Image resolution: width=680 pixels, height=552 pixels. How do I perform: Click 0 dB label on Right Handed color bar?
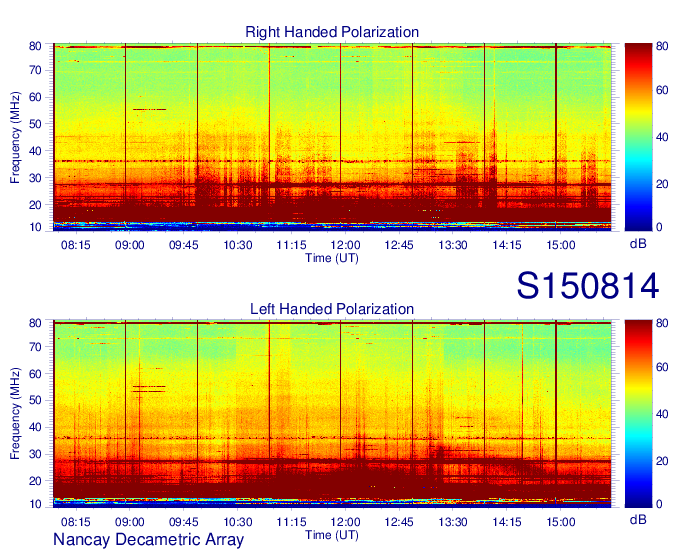[660, 227]
